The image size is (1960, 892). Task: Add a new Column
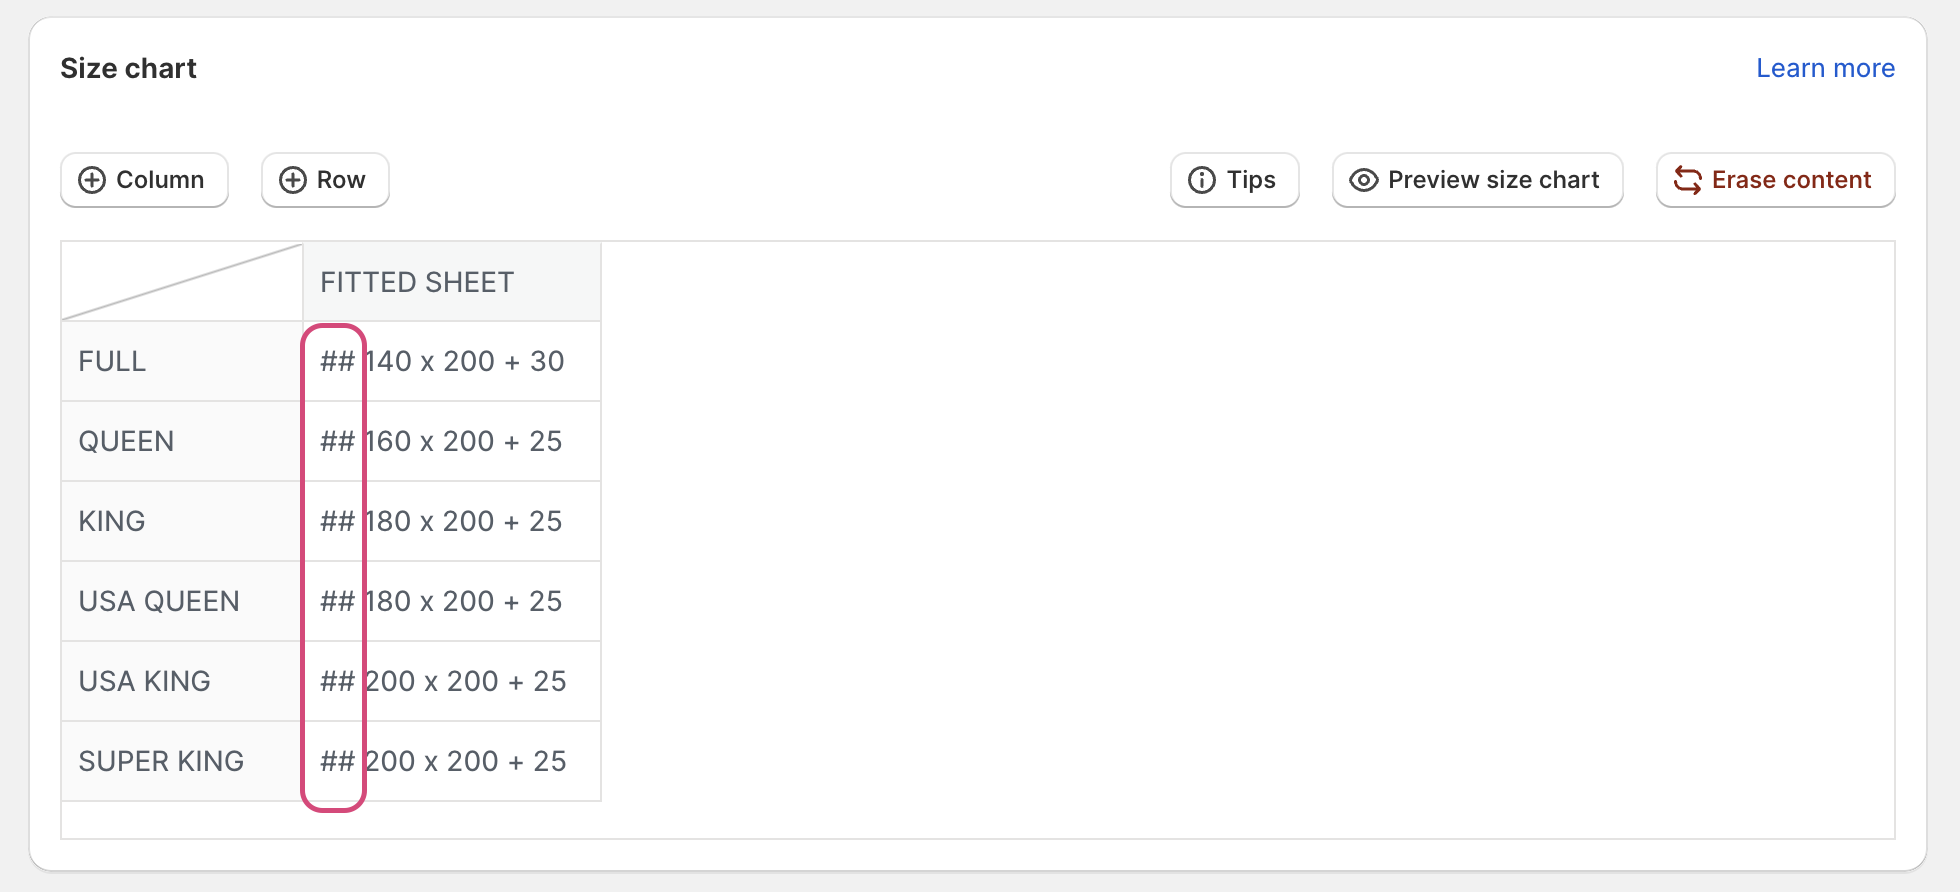[145, 180]
